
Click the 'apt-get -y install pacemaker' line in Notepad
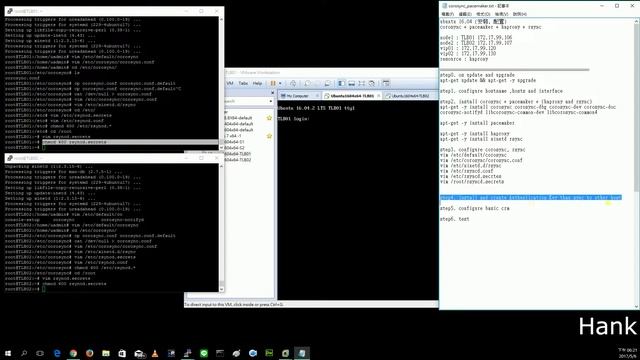coord(477,123)
